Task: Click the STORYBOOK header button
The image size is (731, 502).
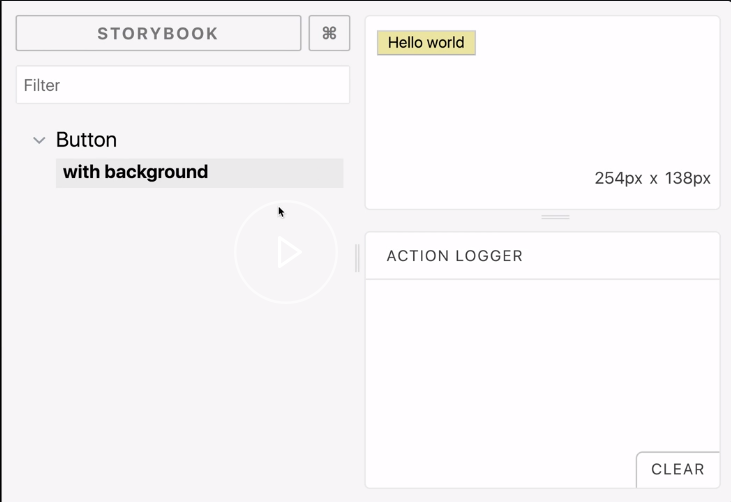Action: (158, 33)
